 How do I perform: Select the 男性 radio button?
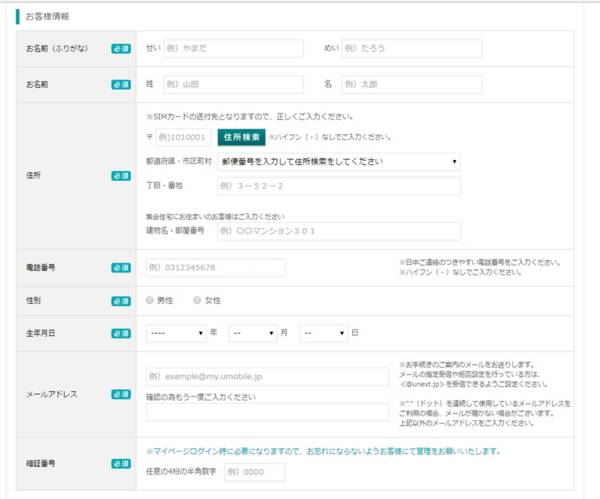[x=150, y=300]
